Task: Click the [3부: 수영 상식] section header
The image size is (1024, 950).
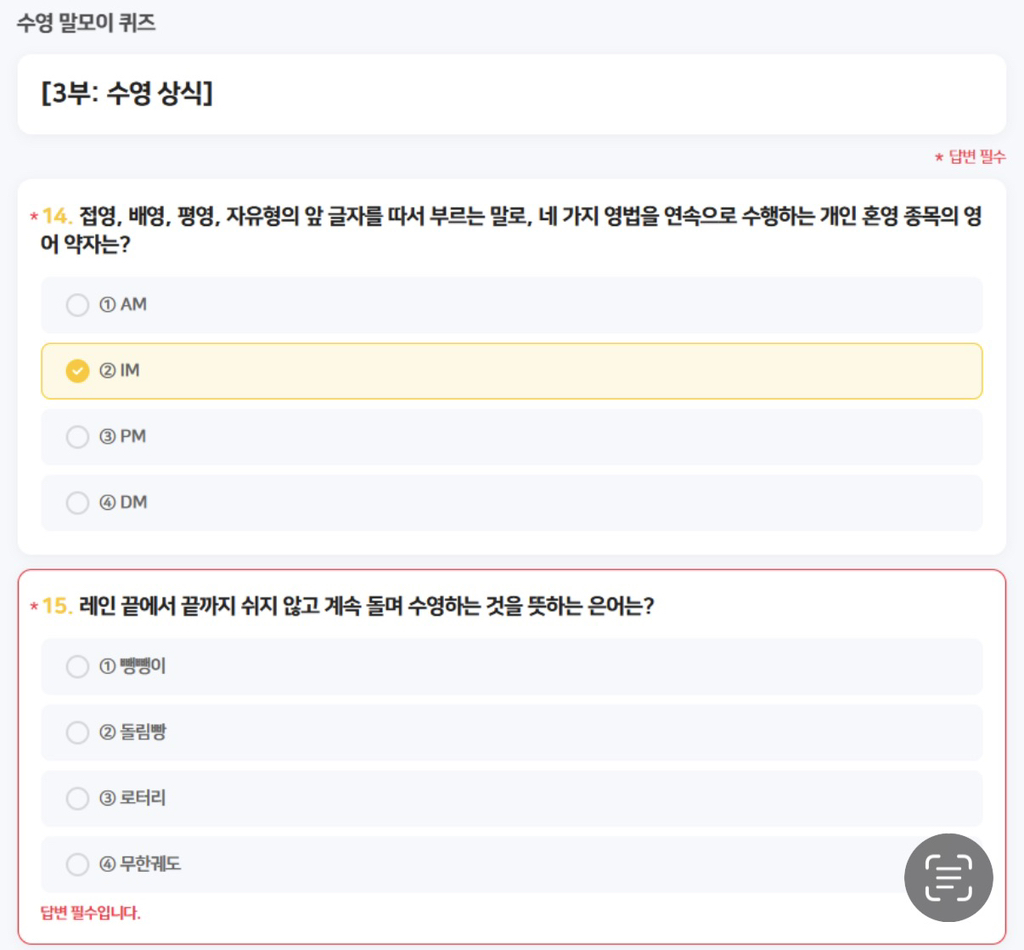Action: (127, 93)
